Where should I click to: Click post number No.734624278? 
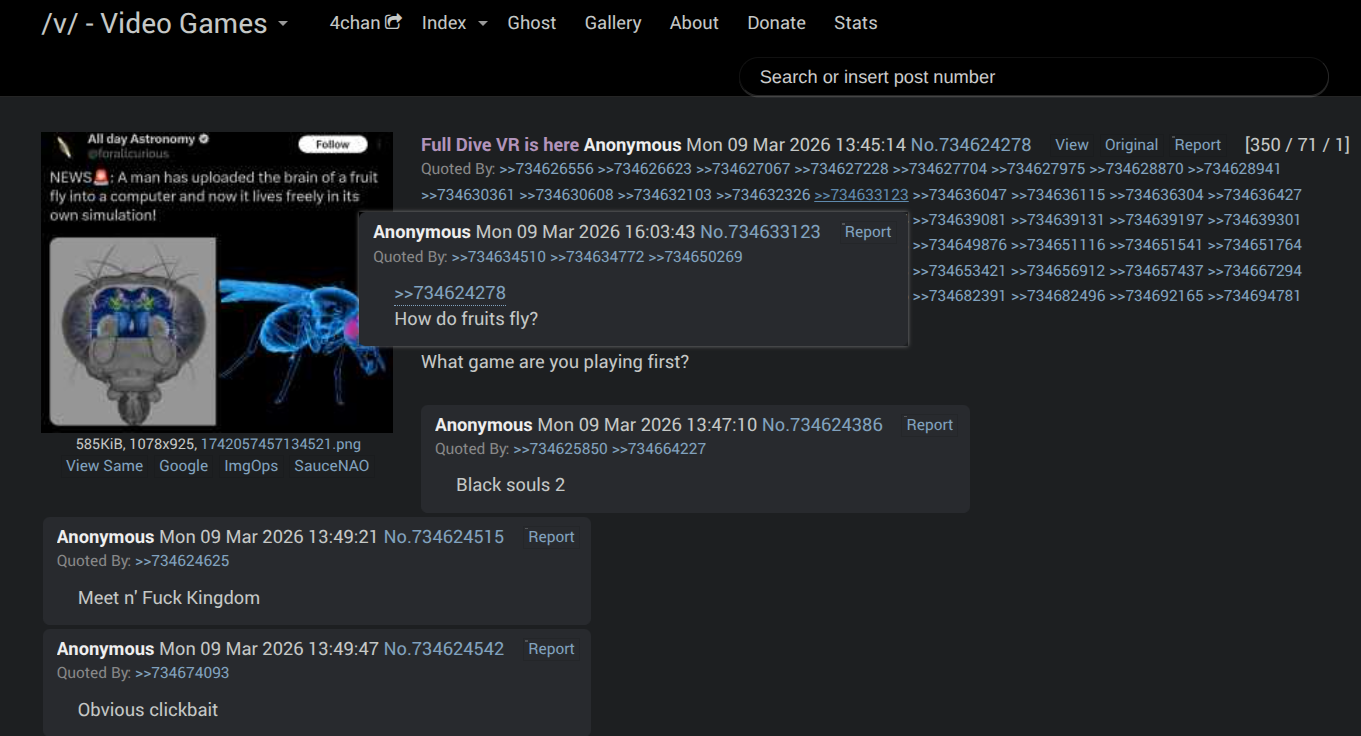point(971,145)
